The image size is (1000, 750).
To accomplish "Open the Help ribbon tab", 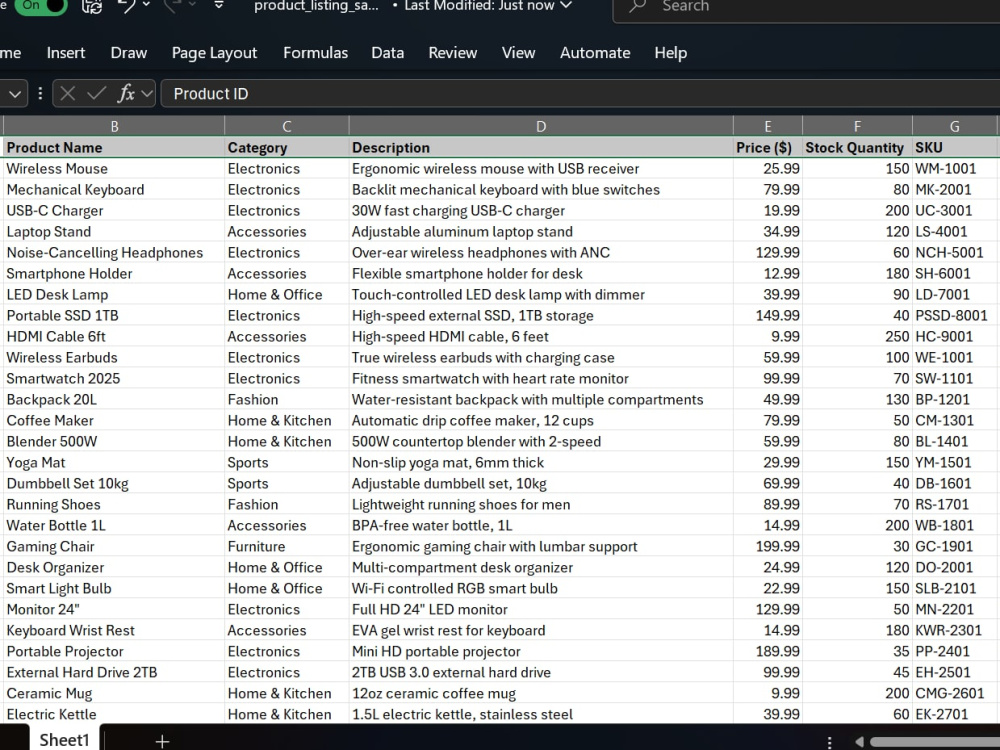I will pyautogui.click(x=671, y=53).
